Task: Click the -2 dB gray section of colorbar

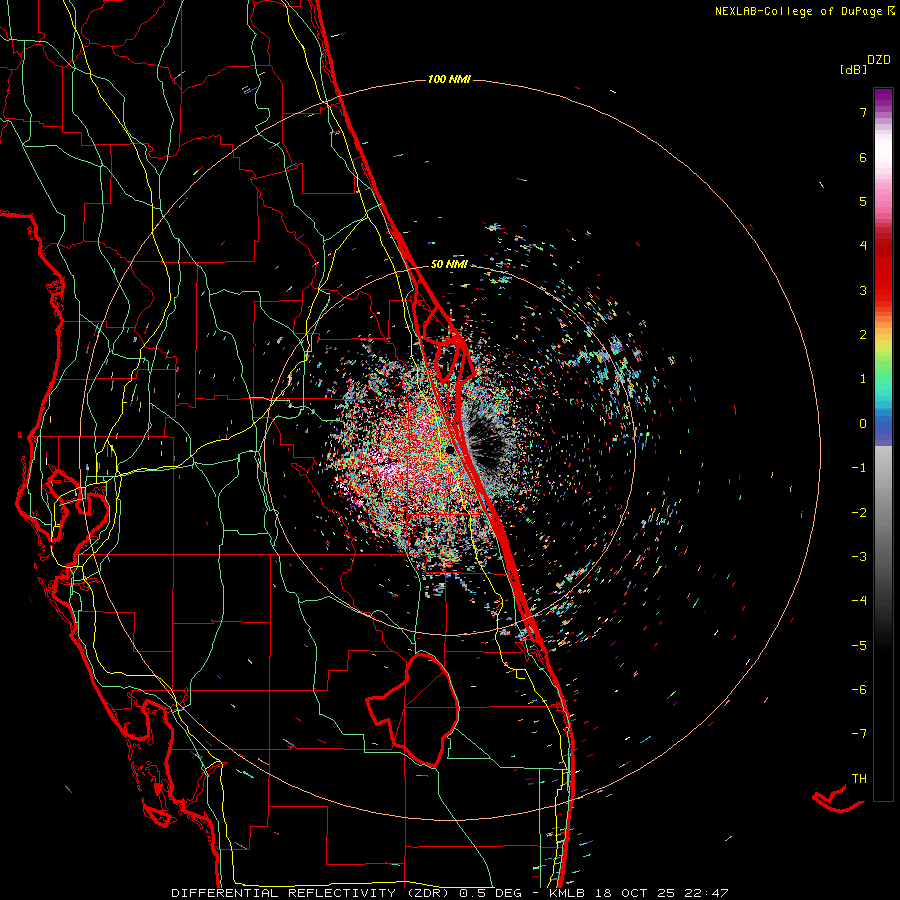Action: click(883, 512)
